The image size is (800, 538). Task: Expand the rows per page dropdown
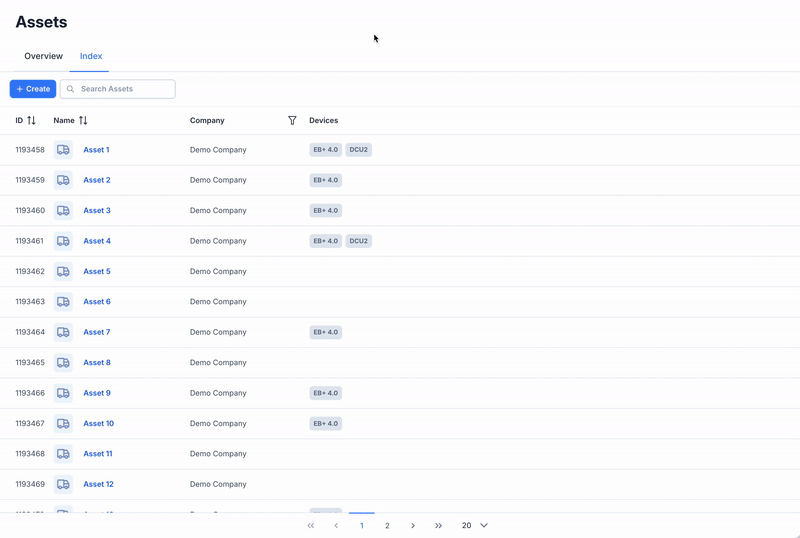coord(475,525)
